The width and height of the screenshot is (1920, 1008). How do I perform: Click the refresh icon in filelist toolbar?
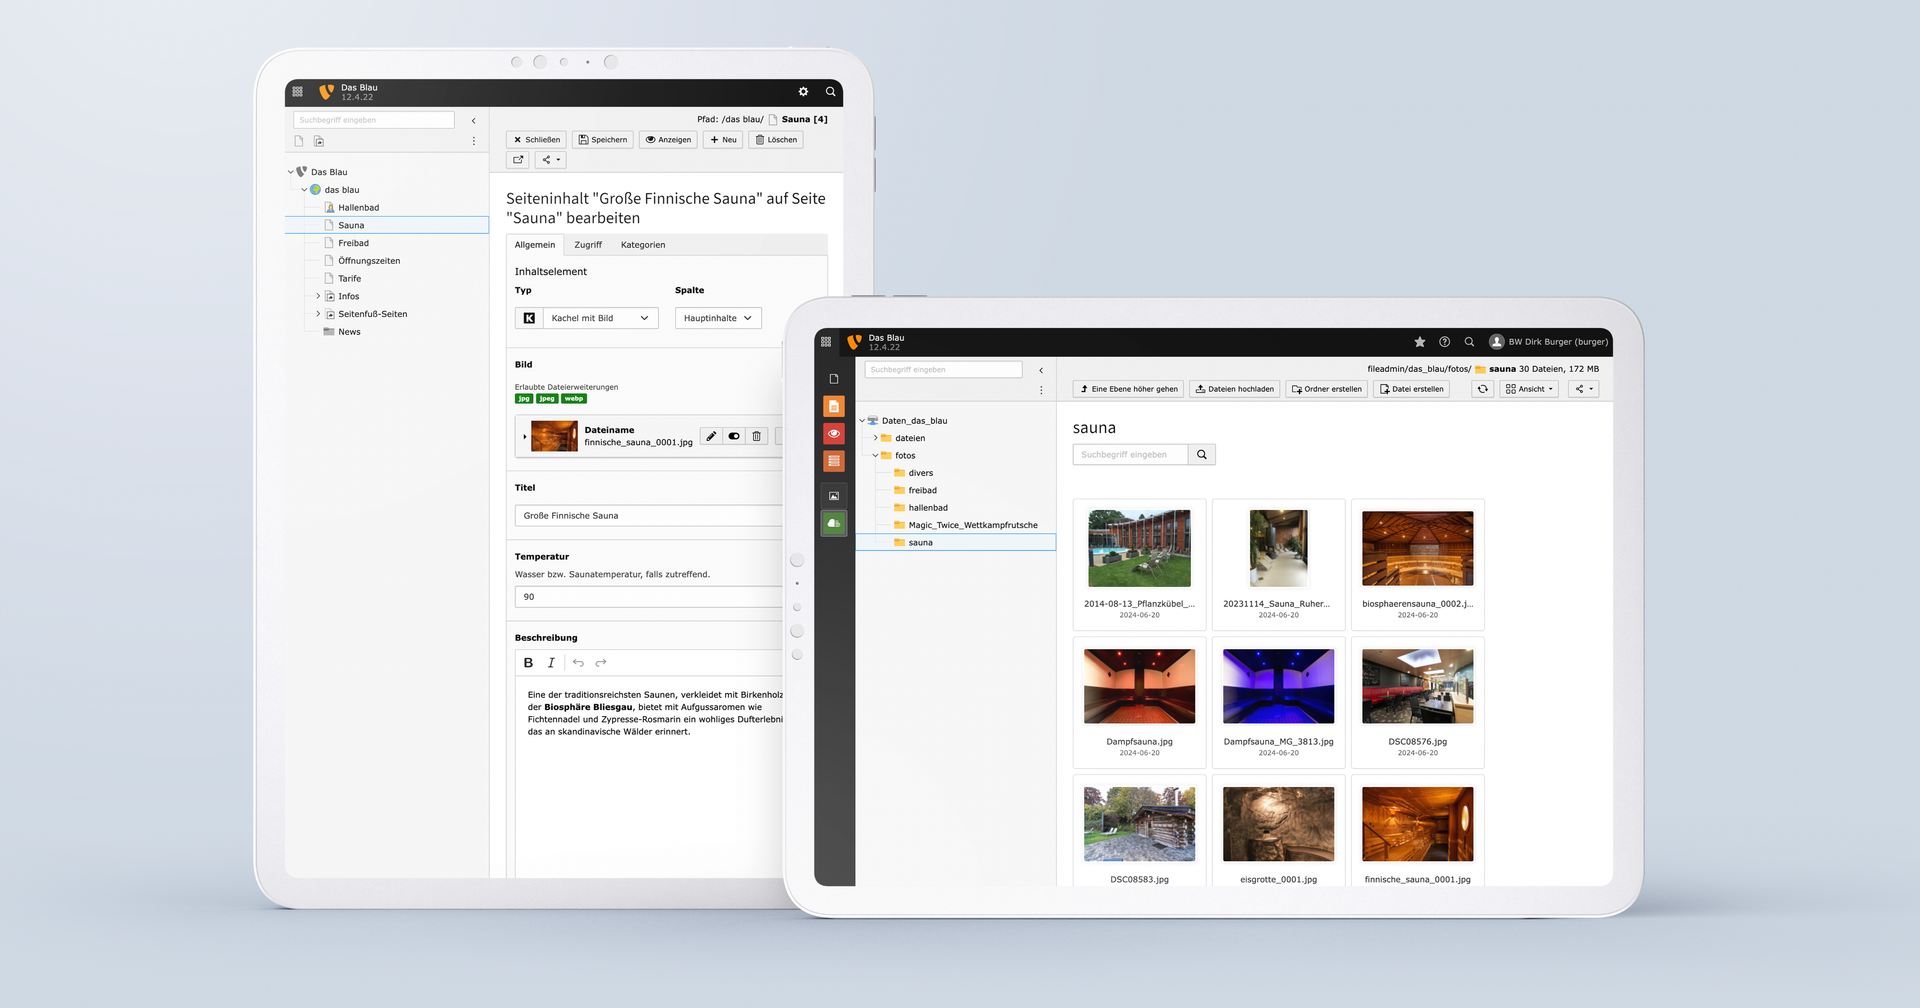tap(1483, 389)
